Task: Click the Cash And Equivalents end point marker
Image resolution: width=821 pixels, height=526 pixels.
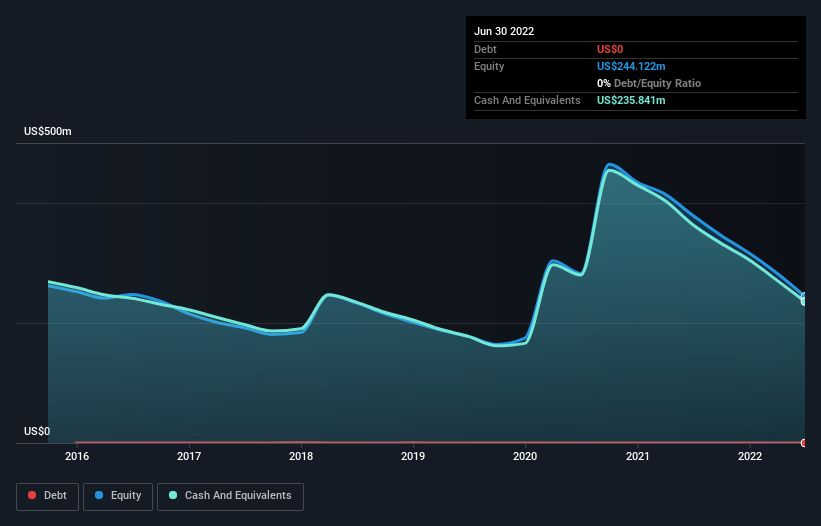Action: click(x=804, y=301)
